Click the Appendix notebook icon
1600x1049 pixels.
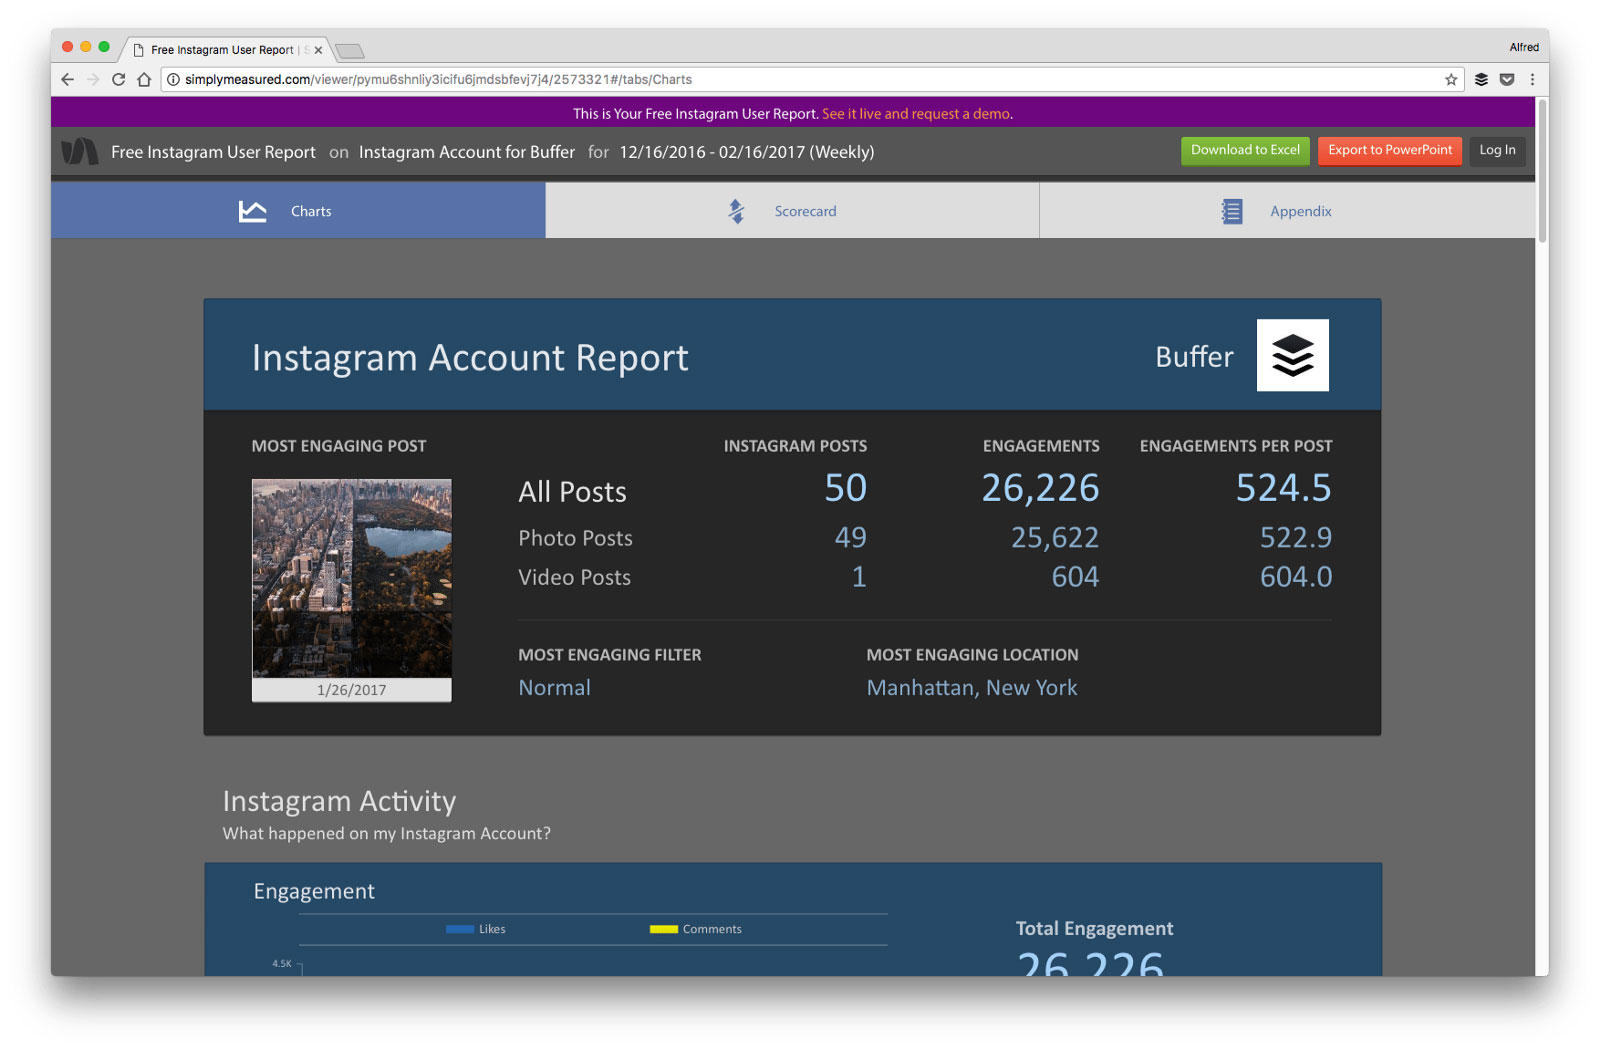click(1232, 211)
